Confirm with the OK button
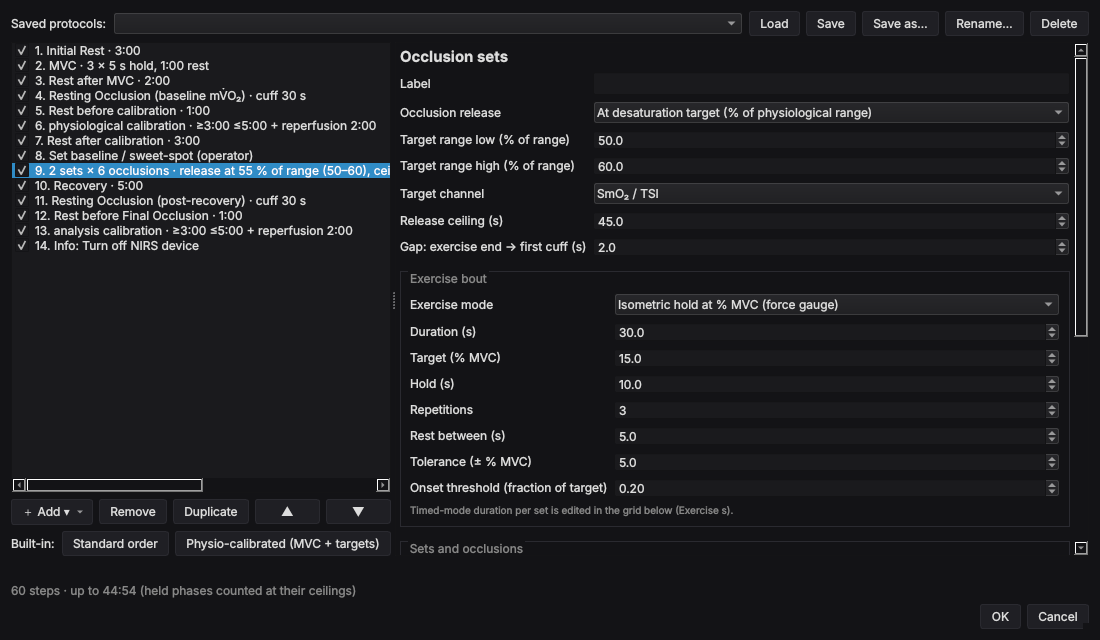 pos(1000,616)
